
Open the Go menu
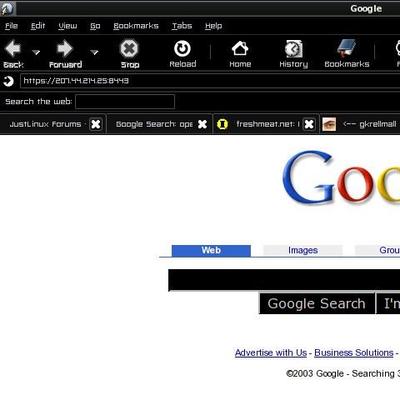(x=95, y=26)
